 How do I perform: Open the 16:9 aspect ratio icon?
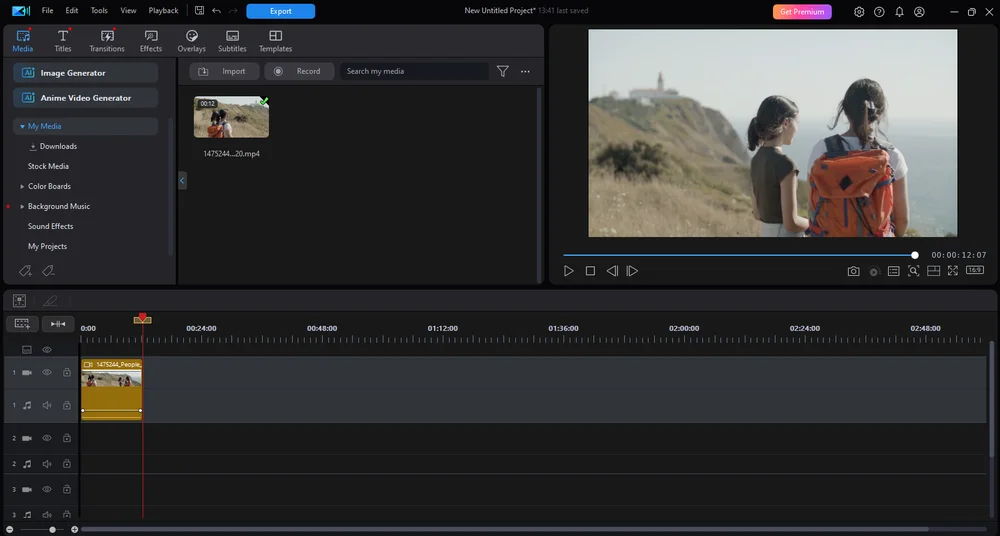click(x=974, y=271)
